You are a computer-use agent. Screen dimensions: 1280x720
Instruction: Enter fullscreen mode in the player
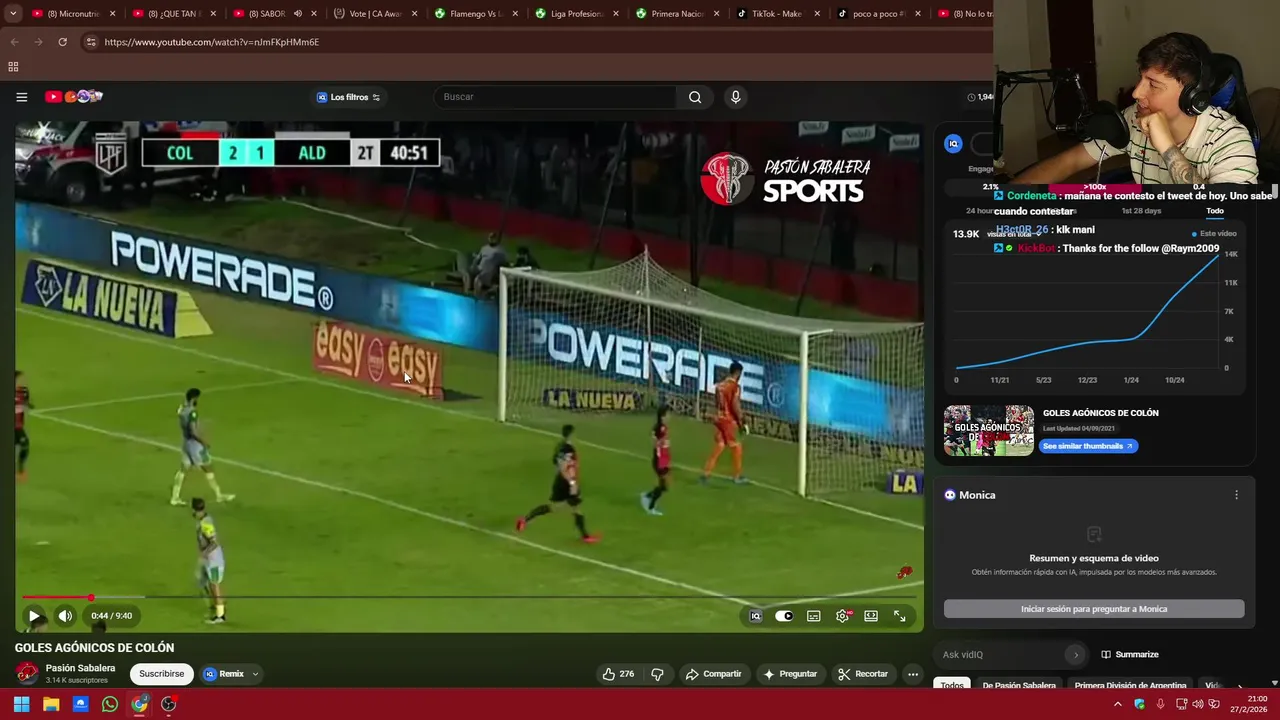(x=900, y=616)
